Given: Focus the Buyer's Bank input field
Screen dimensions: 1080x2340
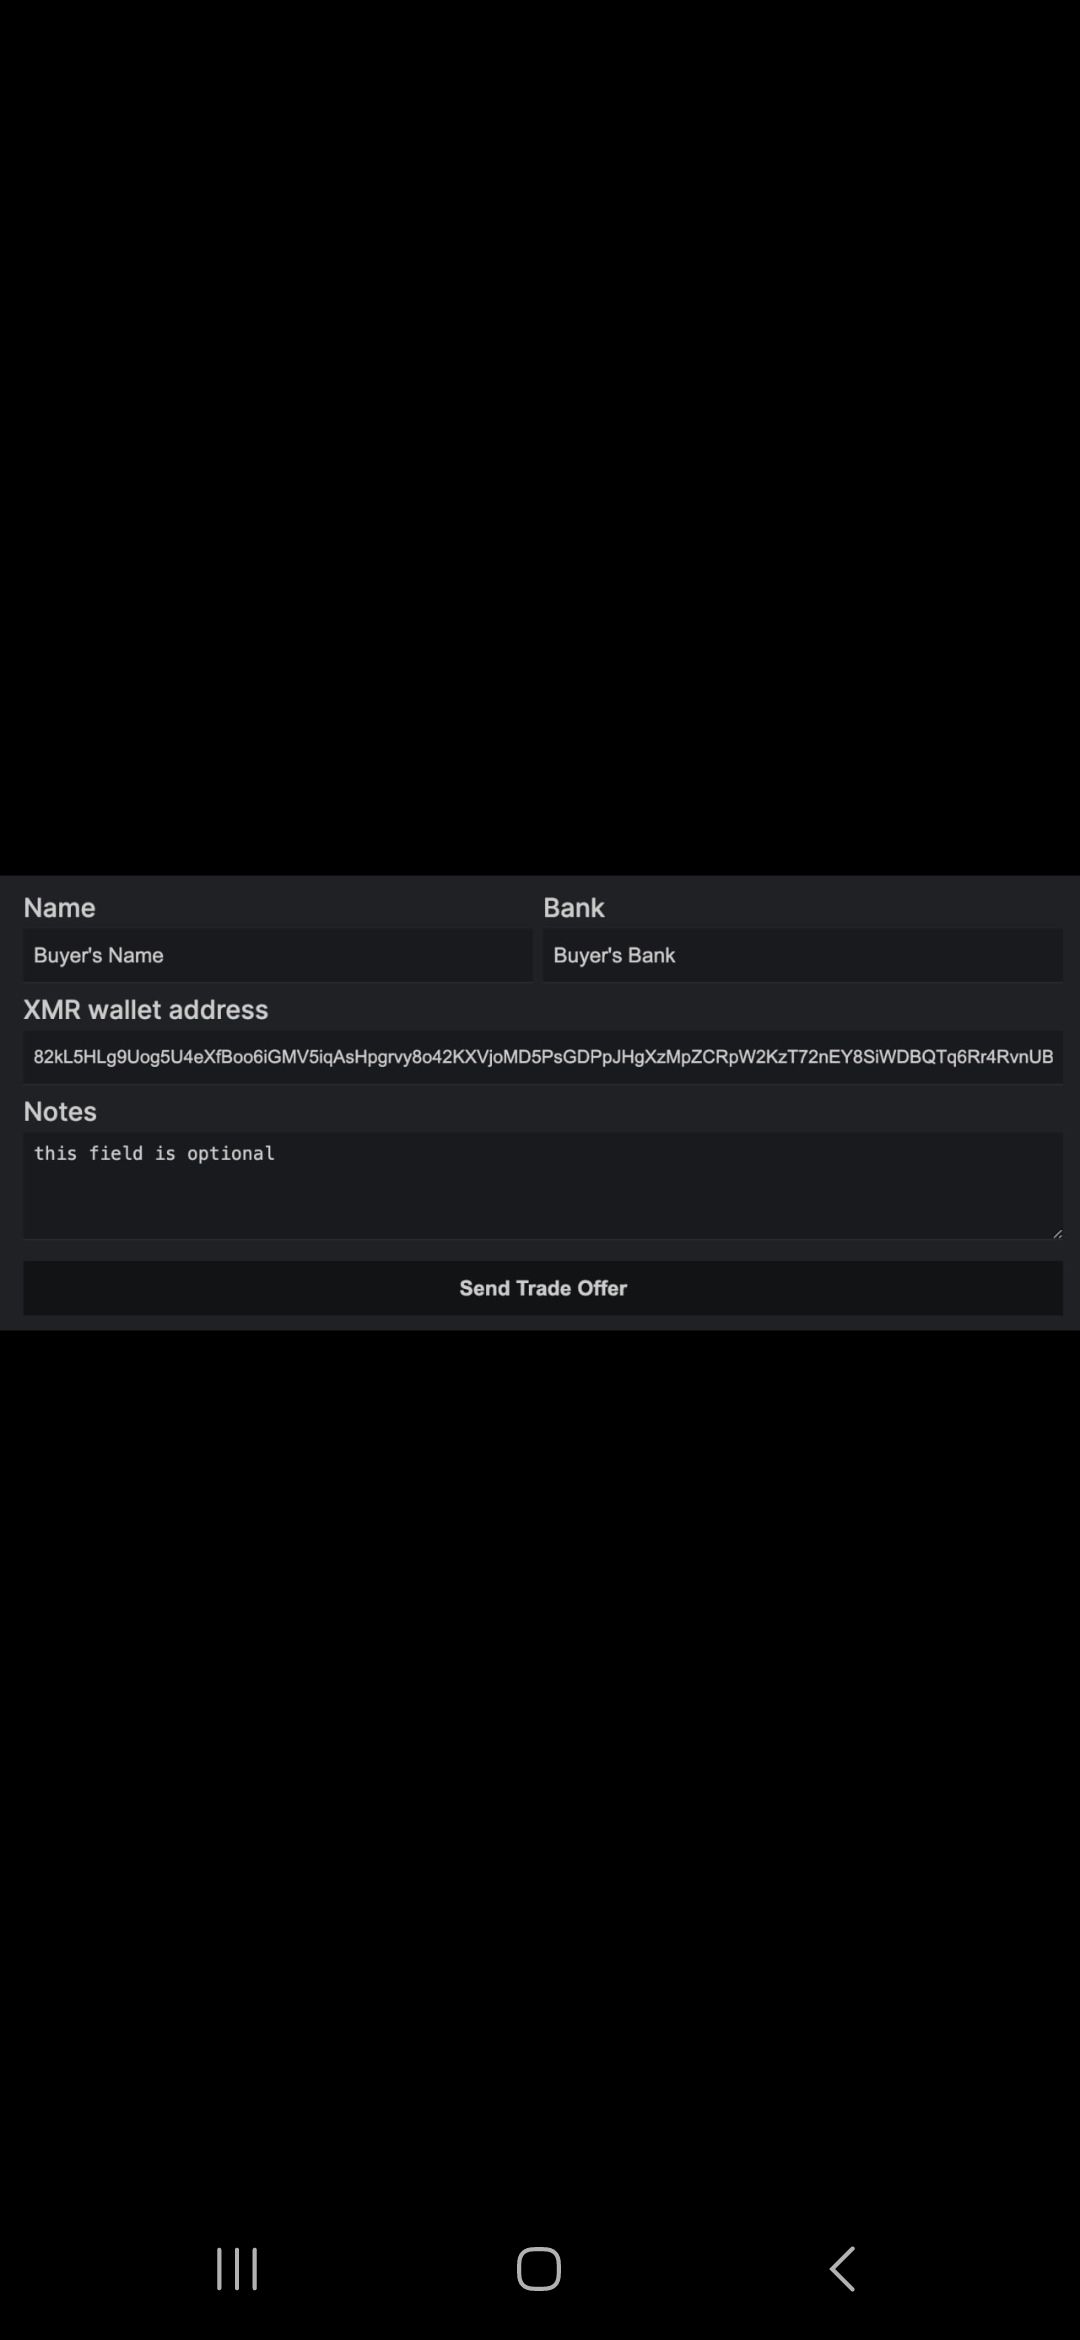Looking at the screenshot, I should [803, 955].
